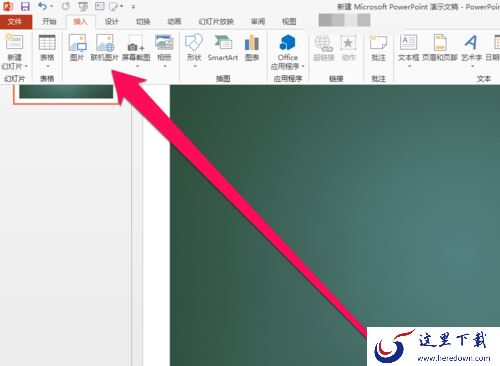Open the File tab

(15, 22)
